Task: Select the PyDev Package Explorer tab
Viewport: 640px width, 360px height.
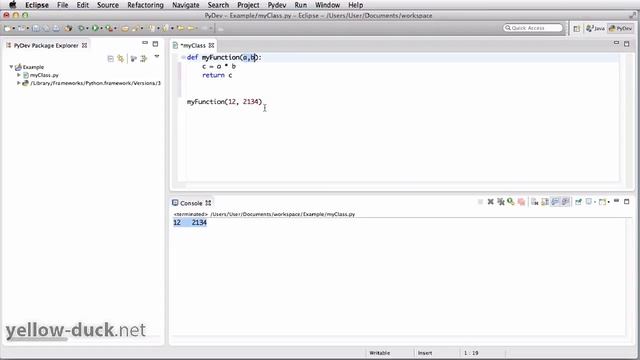Action: pos(46,45)
